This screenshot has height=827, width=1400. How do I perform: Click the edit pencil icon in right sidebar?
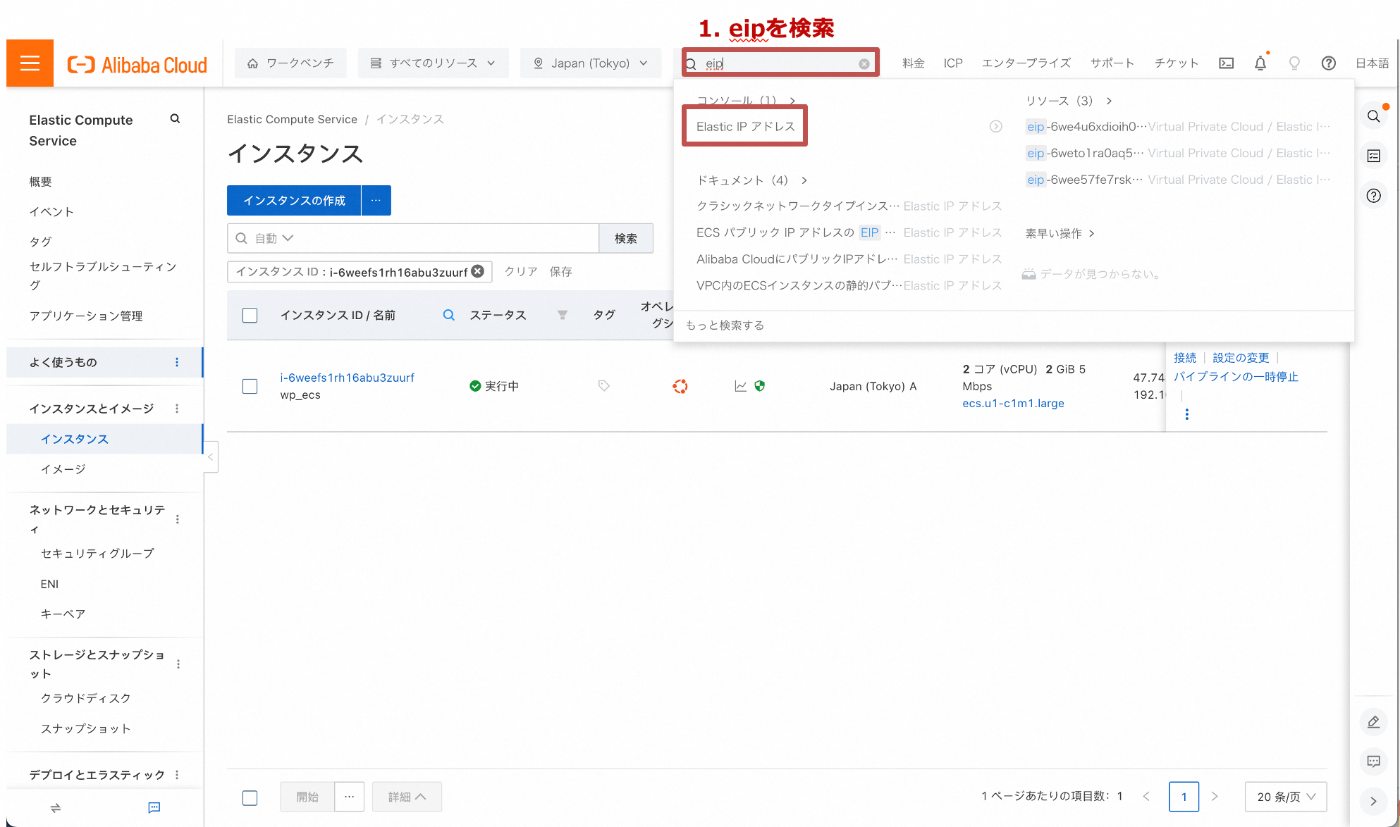click(1373, 722)
